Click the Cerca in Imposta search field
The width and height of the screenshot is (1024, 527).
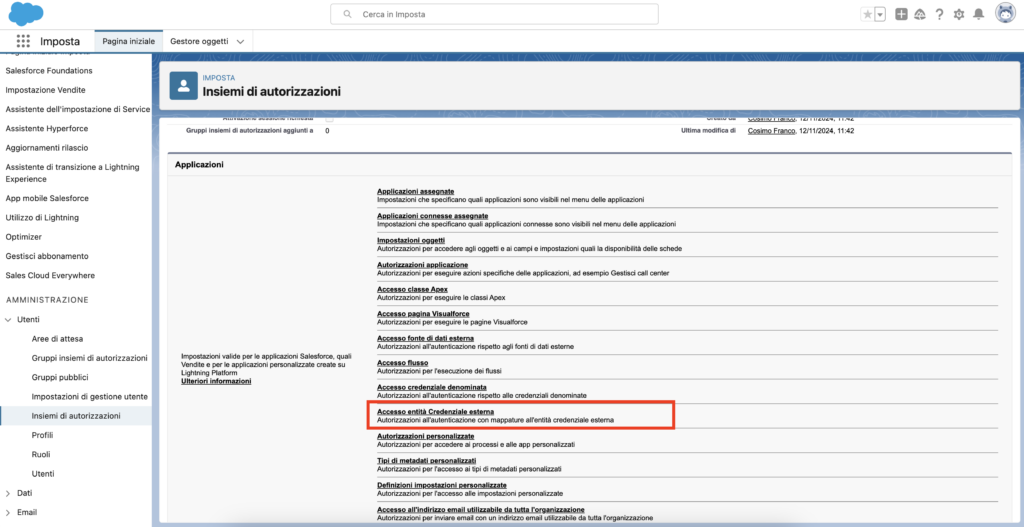(x=495, y=14)
